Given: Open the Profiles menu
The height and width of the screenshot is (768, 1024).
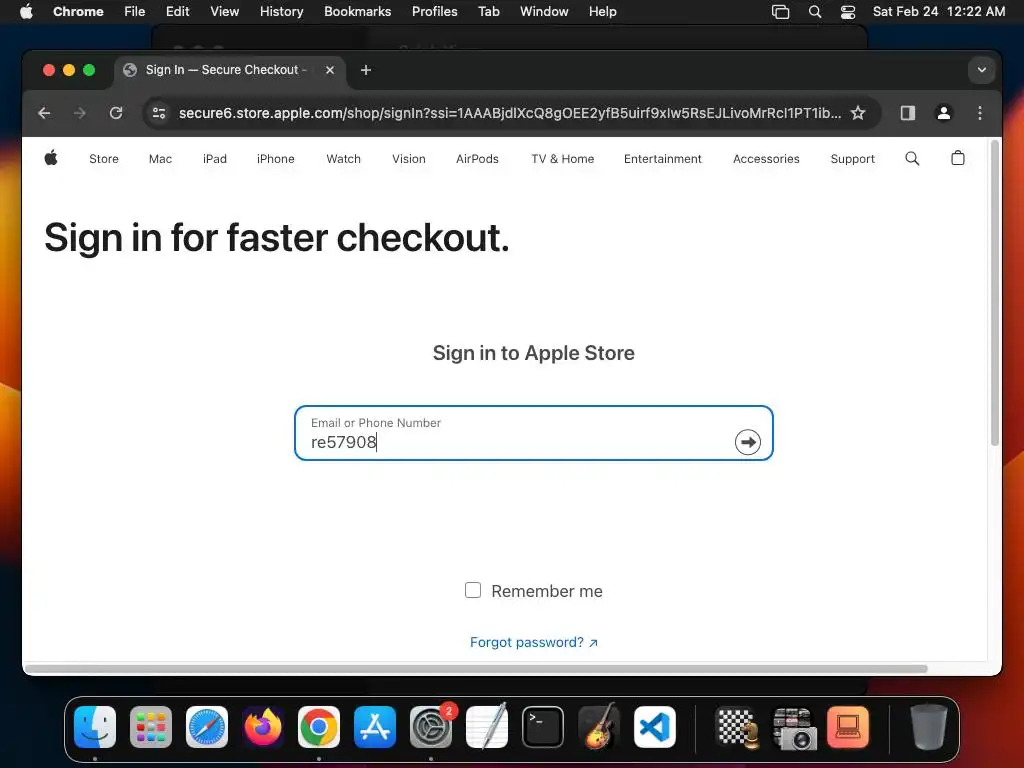Looking at the screenshot, I should tap(434, 11).
